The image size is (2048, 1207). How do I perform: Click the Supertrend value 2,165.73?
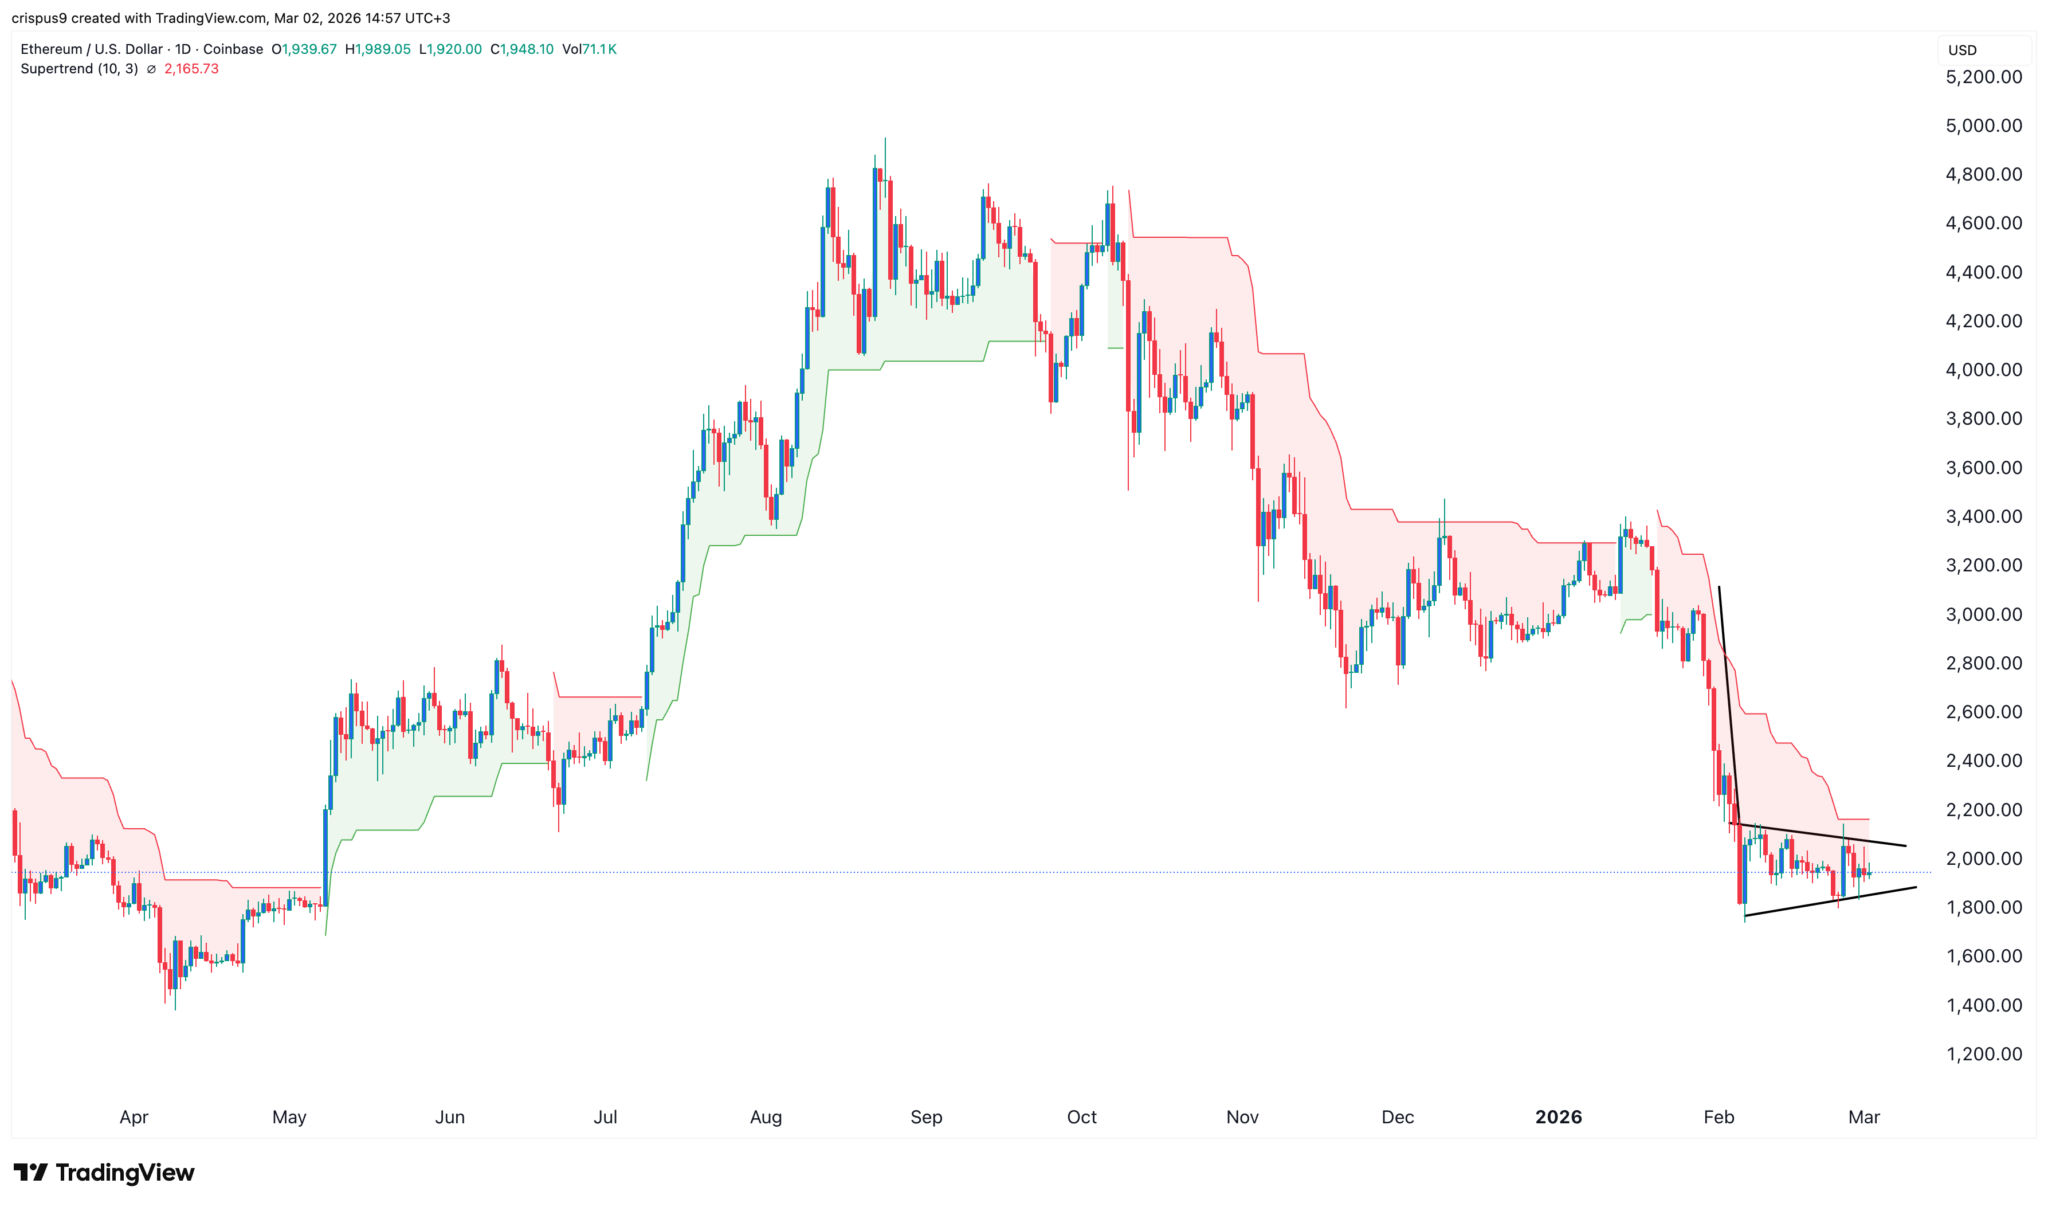tap(191, 69)
